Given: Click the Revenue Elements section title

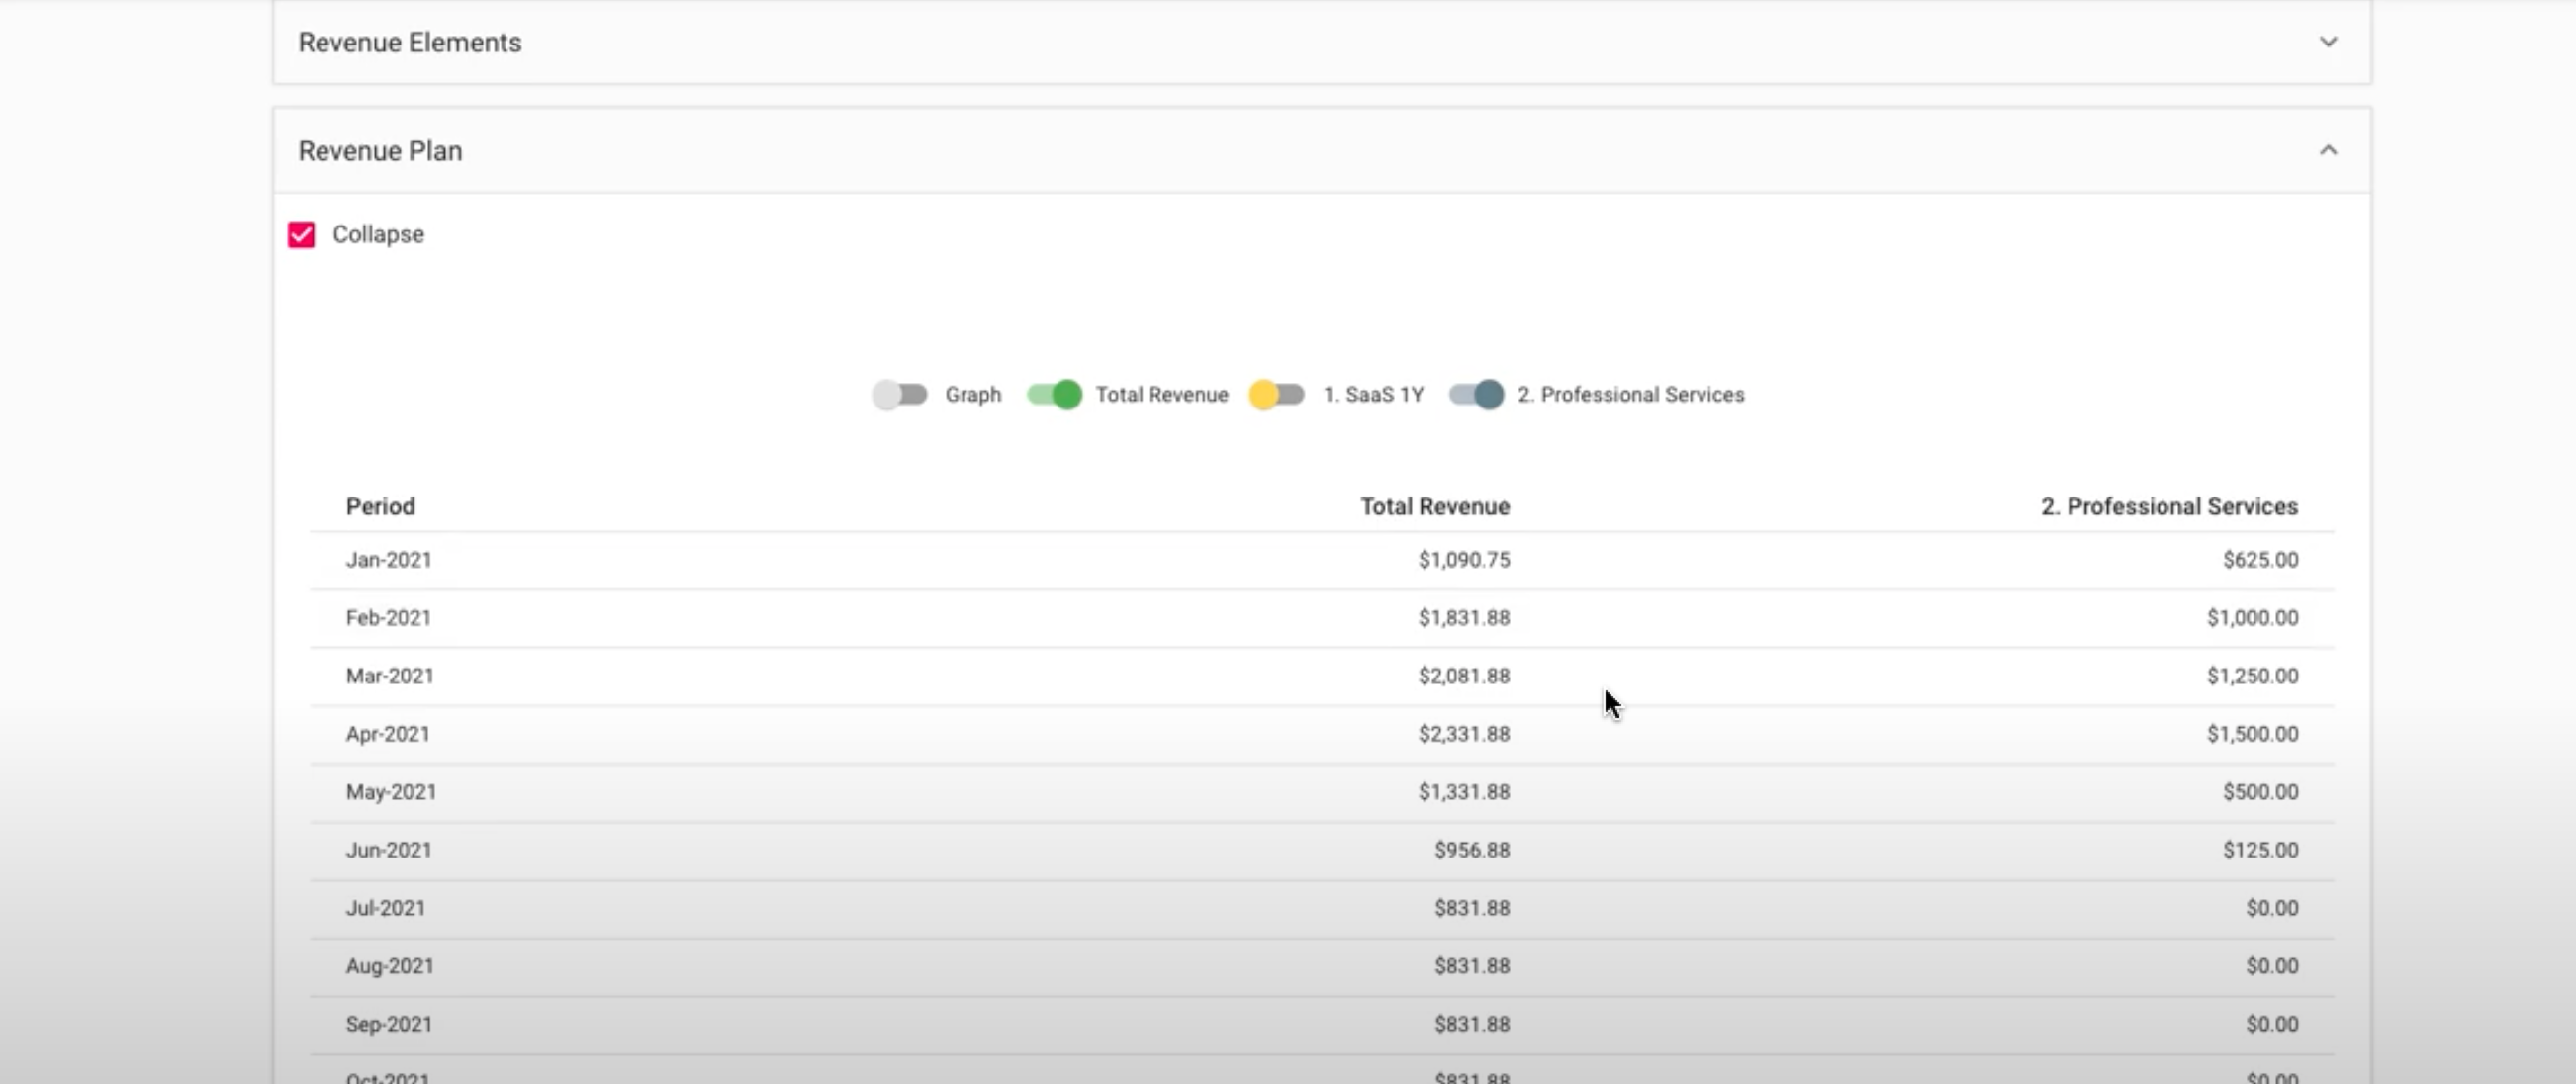Looking at the screenshot, I should pos(409,43).
